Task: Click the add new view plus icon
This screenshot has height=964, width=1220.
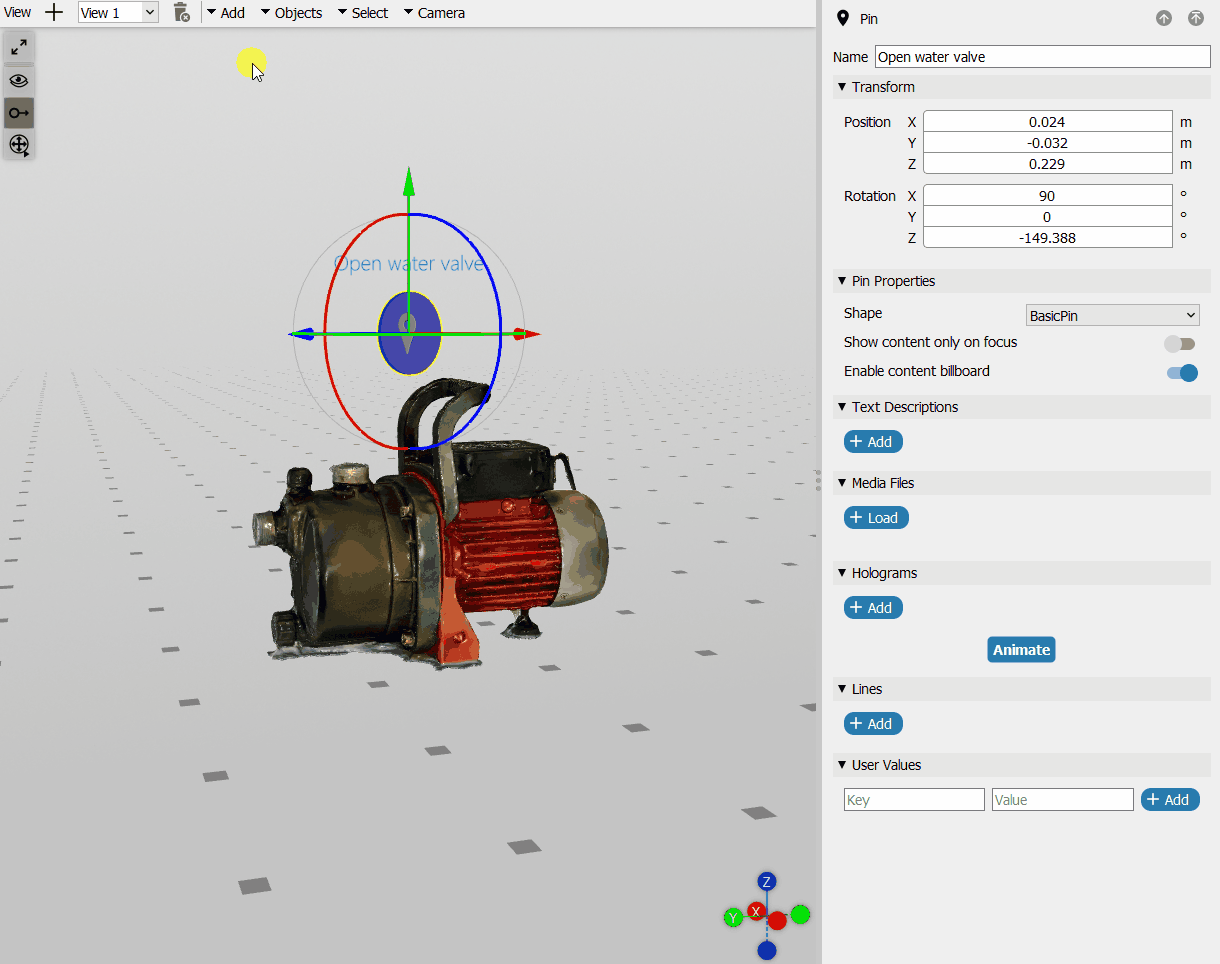Action: click(55, 13)
